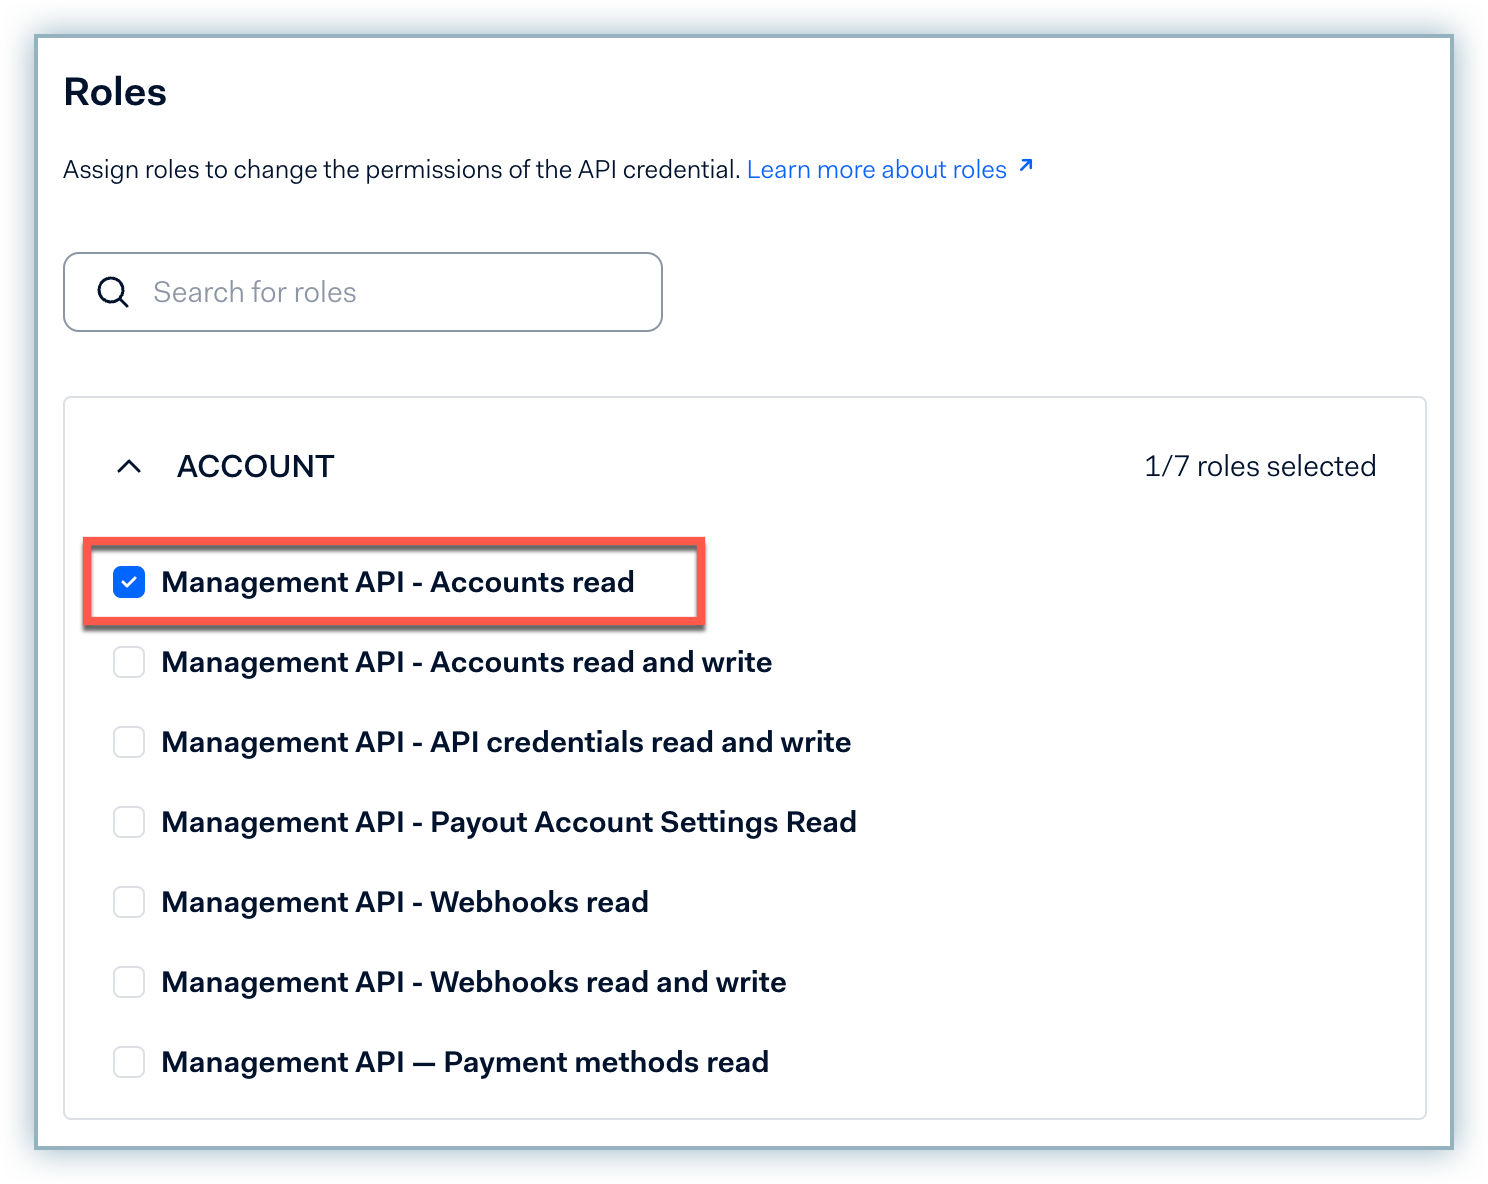Uncheck the Accounts read checkbox
The height and width of the screenshot is (1184, 1488).
tap(129, 582)
